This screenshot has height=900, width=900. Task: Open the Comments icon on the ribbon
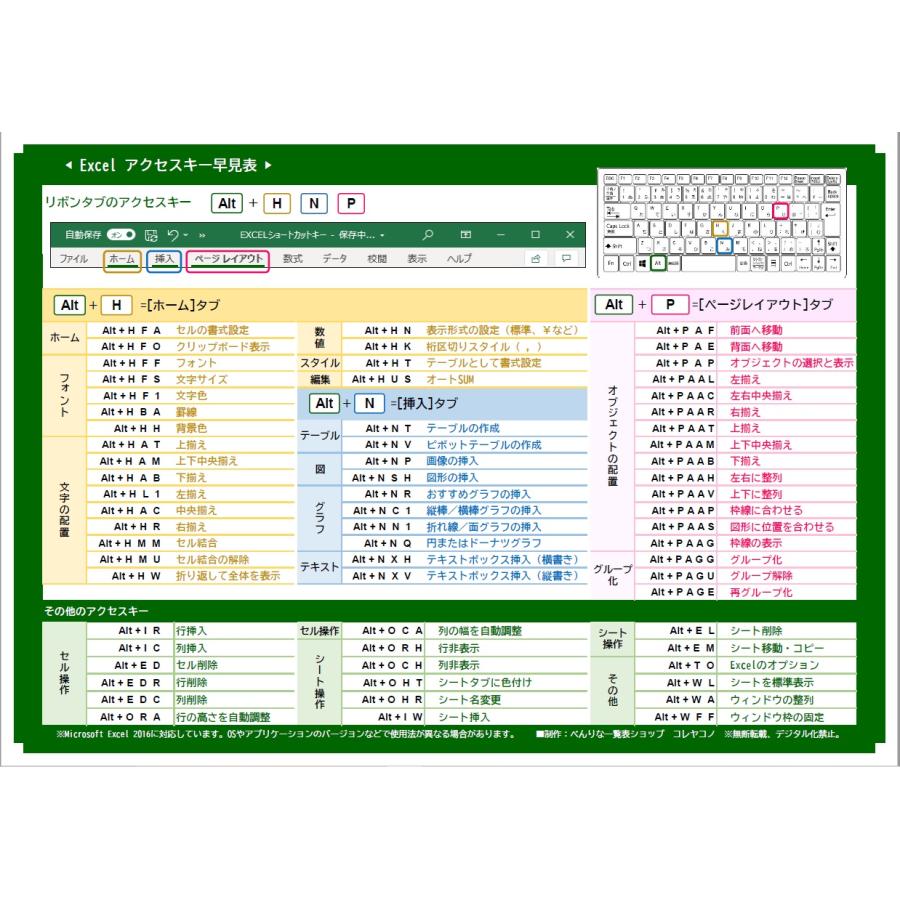(567, 258)
